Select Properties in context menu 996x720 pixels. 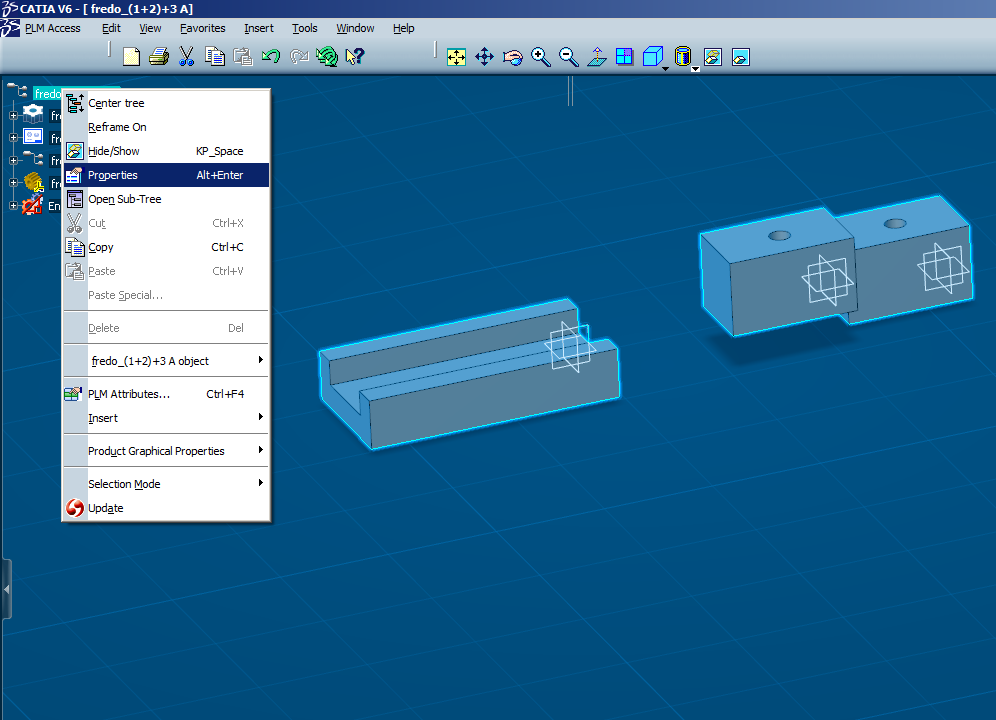(x=166, y=175)
